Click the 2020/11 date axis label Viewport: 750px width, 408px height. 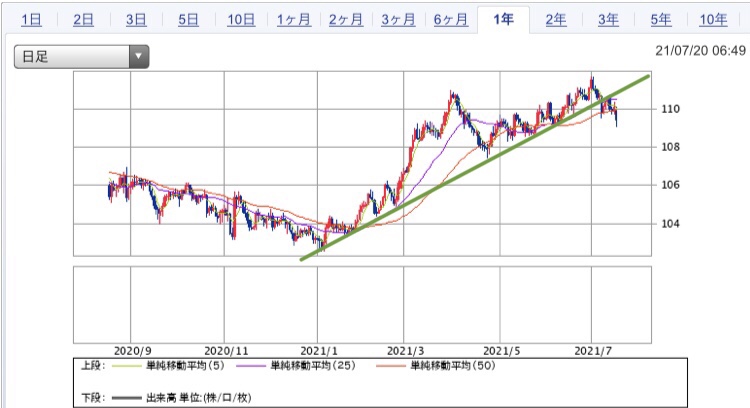click(x=226, y=351)
